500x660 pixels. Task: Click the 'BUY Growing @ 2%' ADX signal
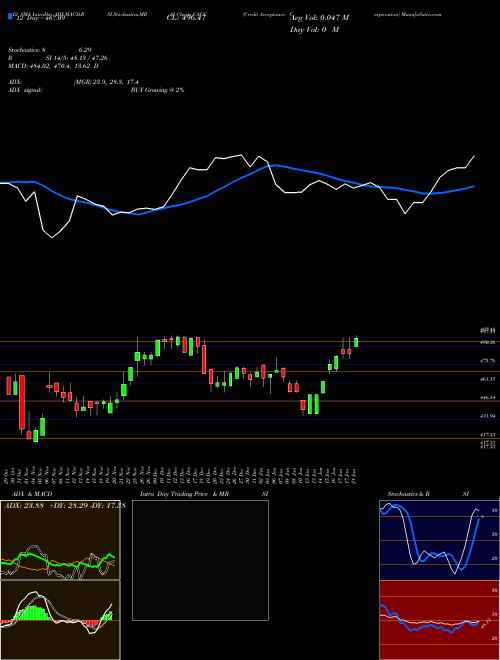157,90
